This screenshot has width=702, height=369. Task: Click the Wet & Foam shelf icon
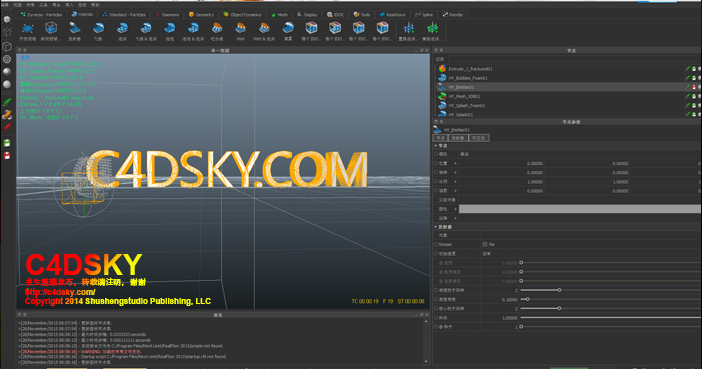tap(264, 28)
